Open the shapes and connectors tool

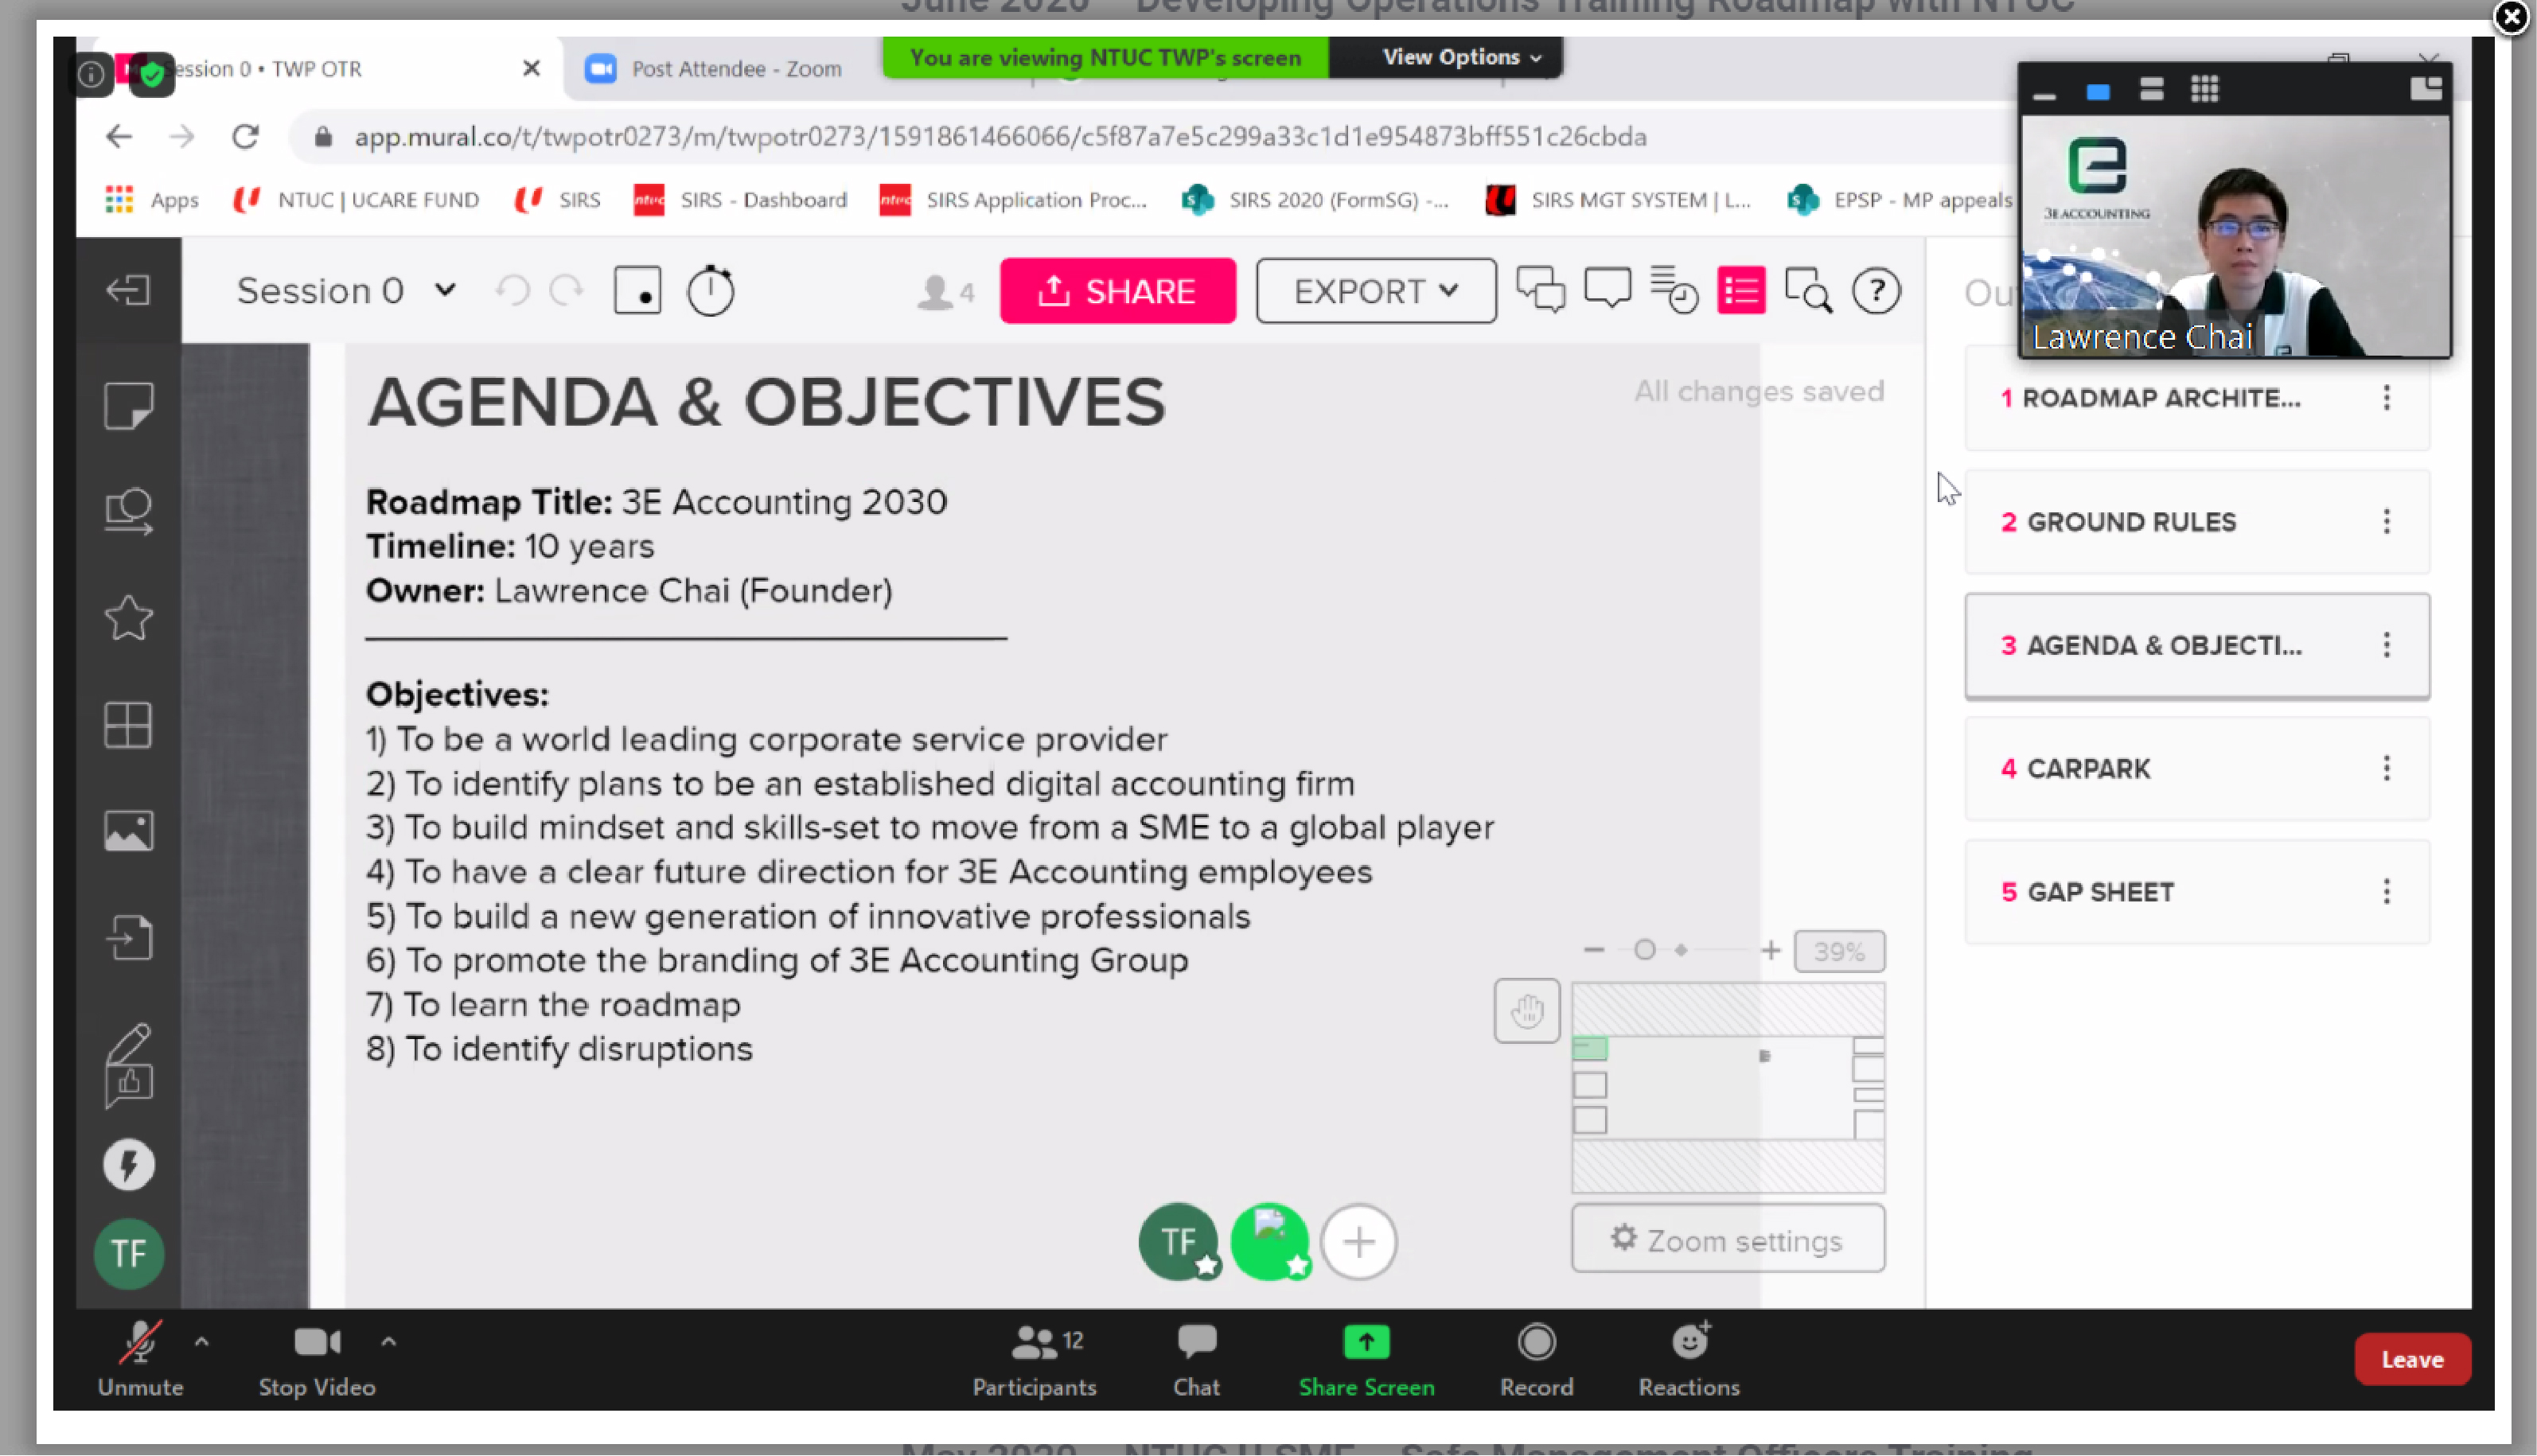click(x=128, y=511)
